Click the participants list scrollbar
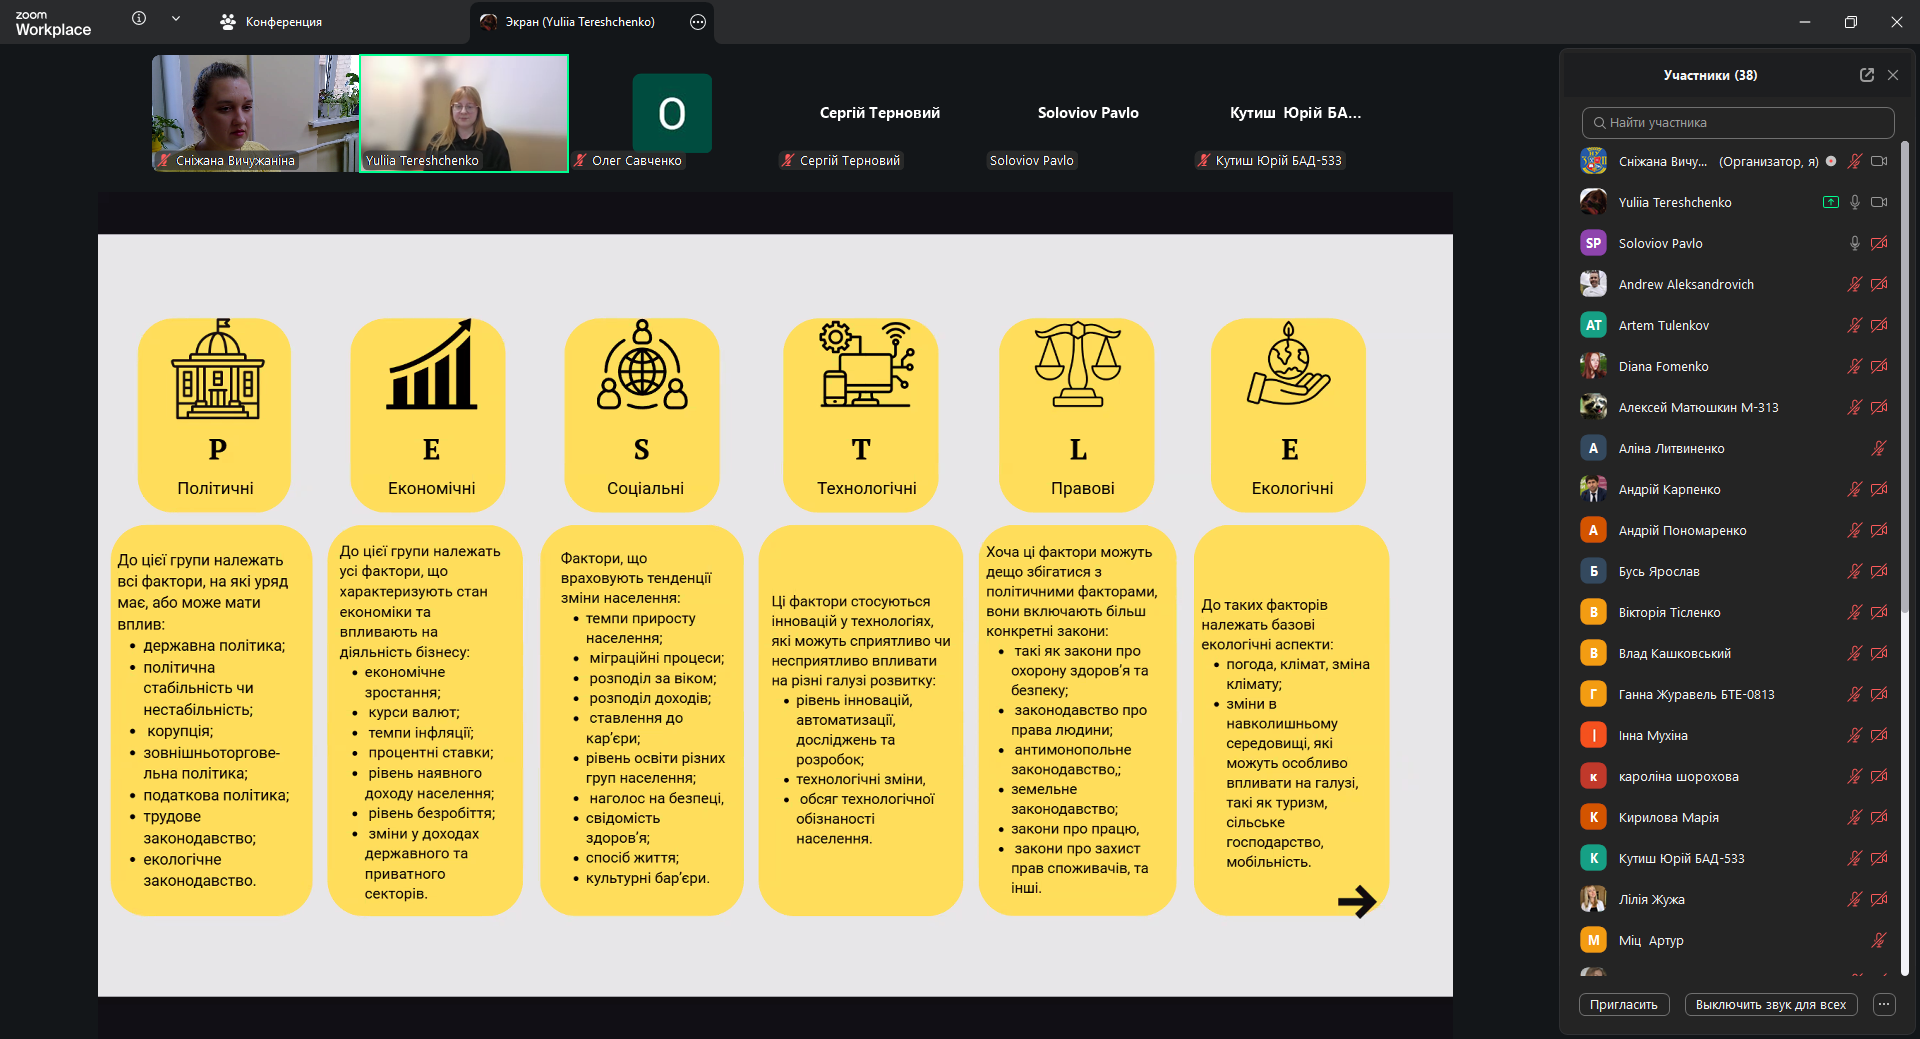The image size is (1920, 1039). pyautogui.click(x=1904, y=560)
